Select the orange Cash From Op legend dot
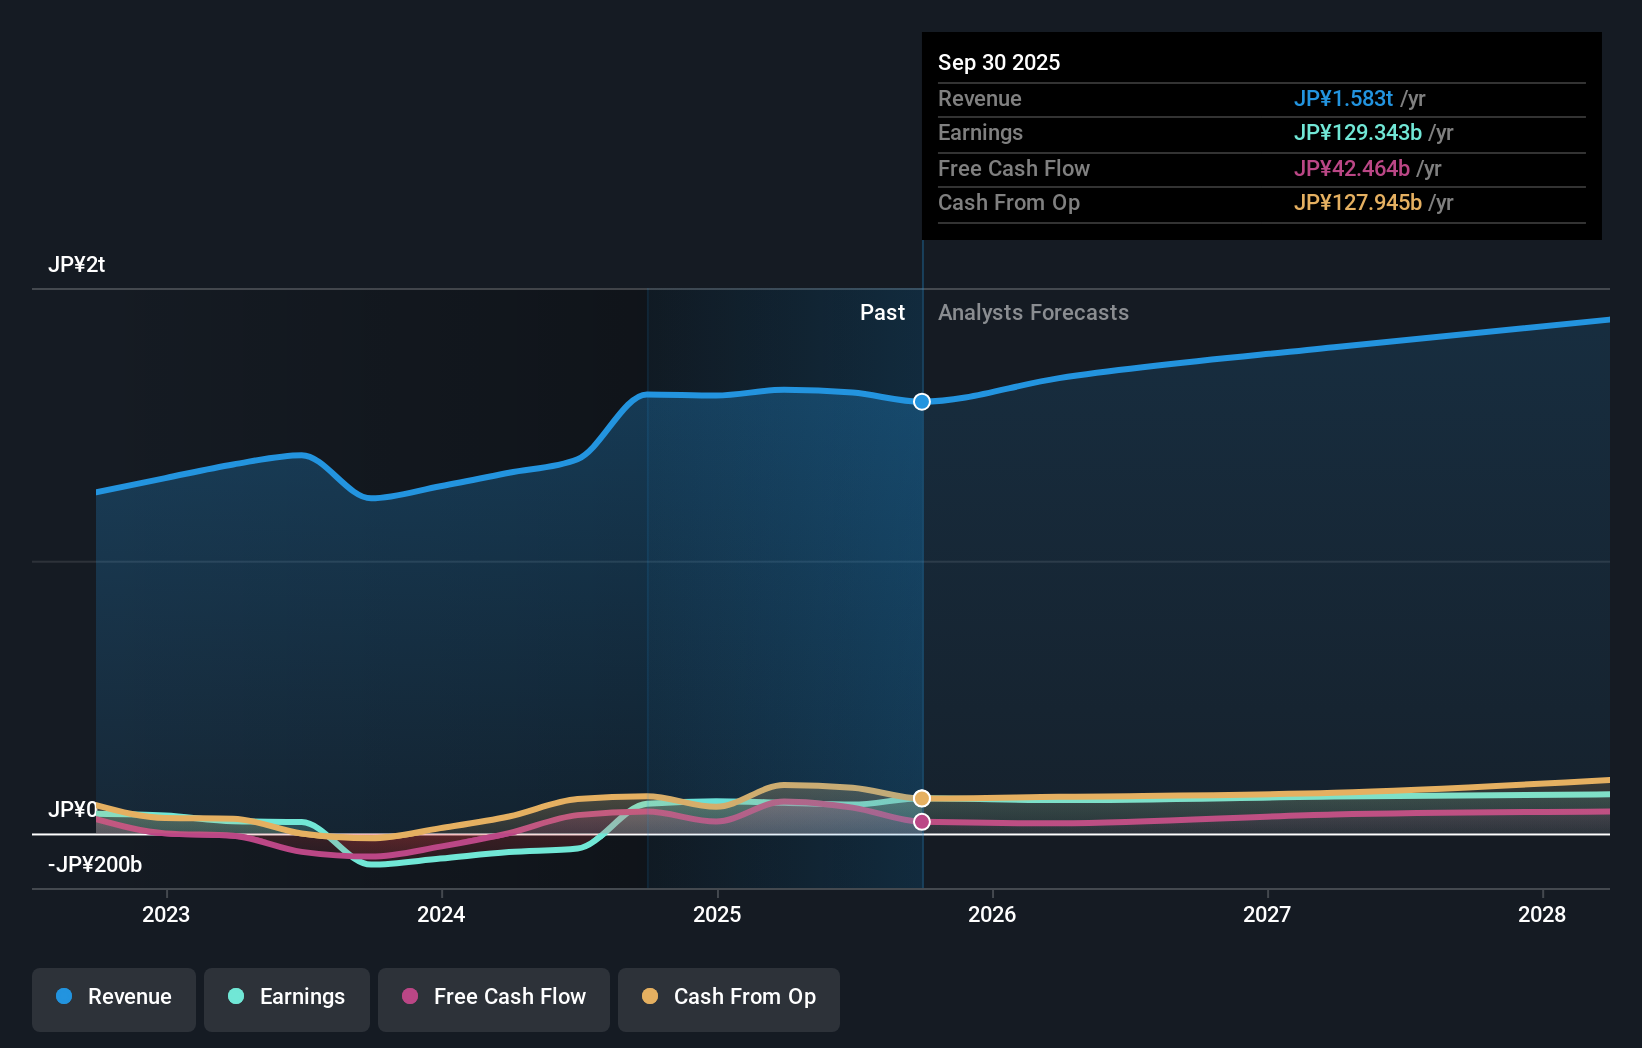This screenshot has height=1048, width=1642. (x=652, y=997)
